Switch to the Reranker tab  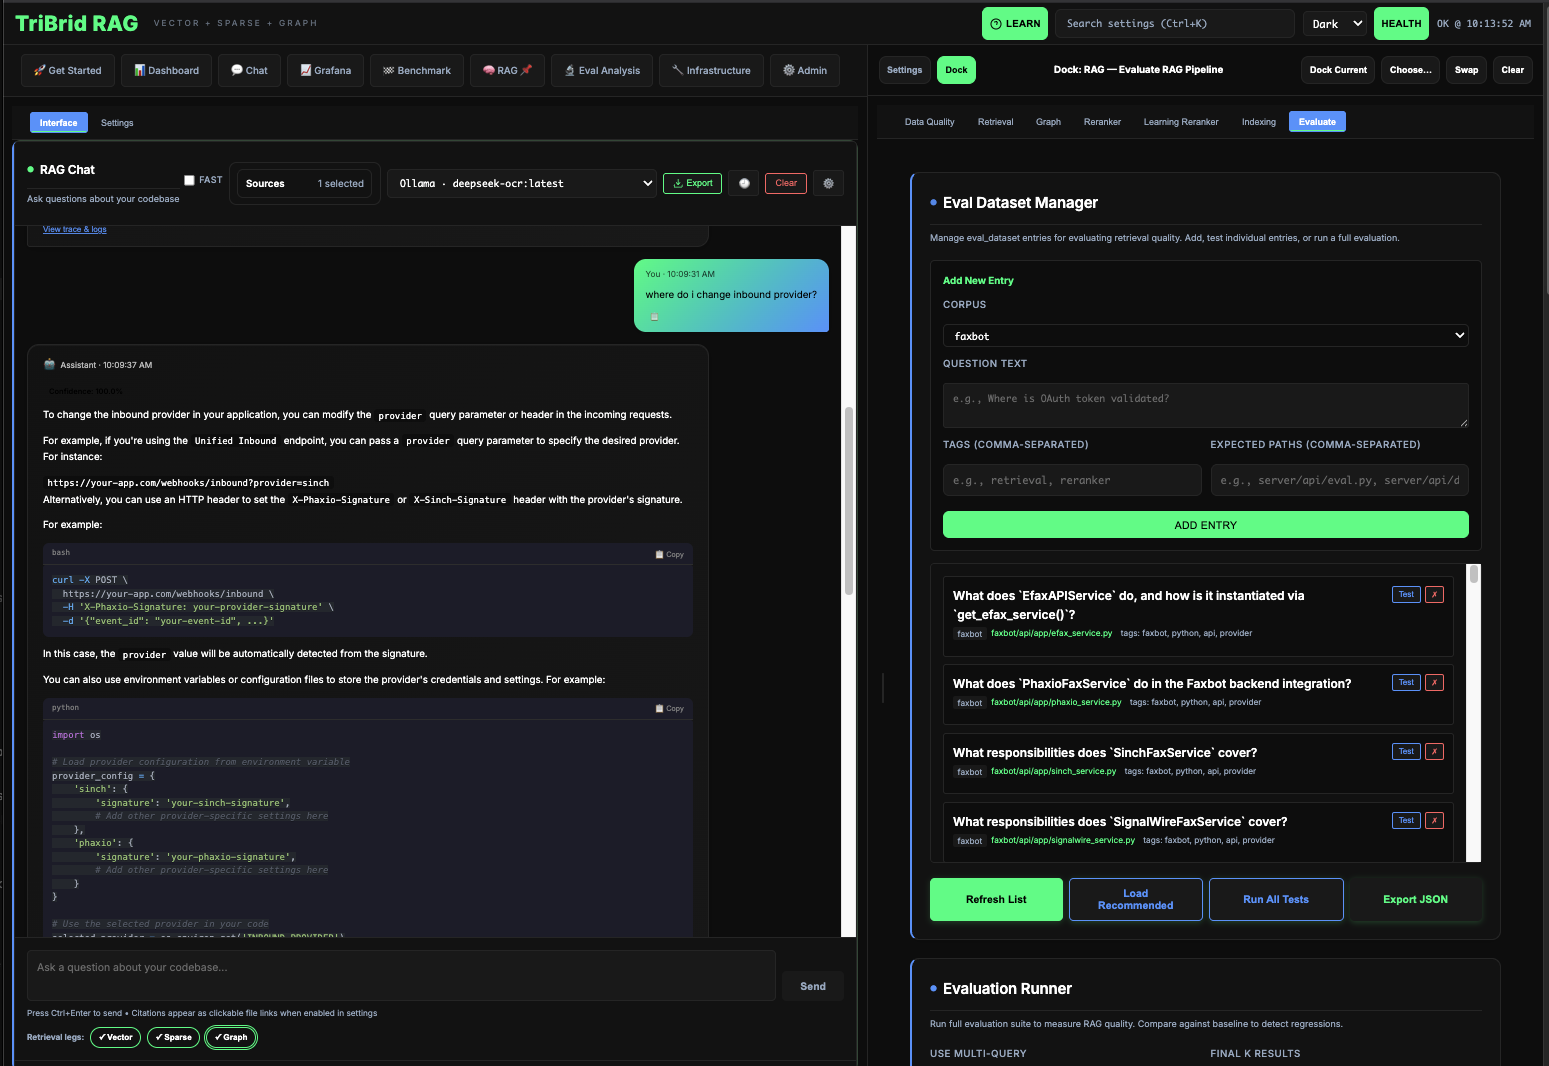point(1102,122)
